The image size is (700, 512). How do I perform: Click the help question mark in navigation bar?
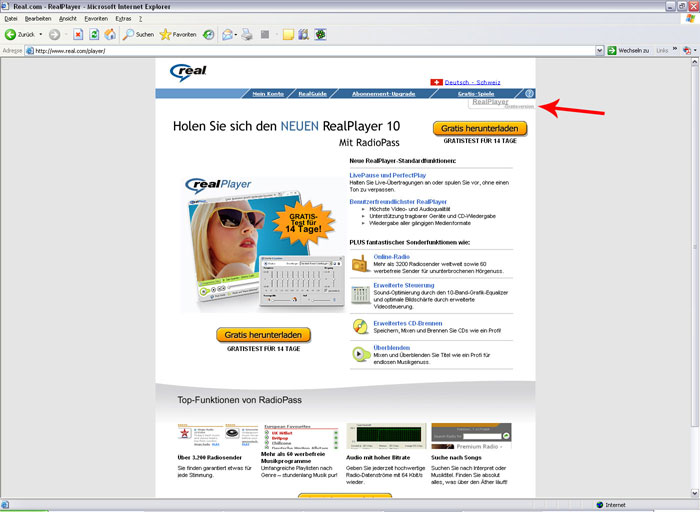click(529, 93)
